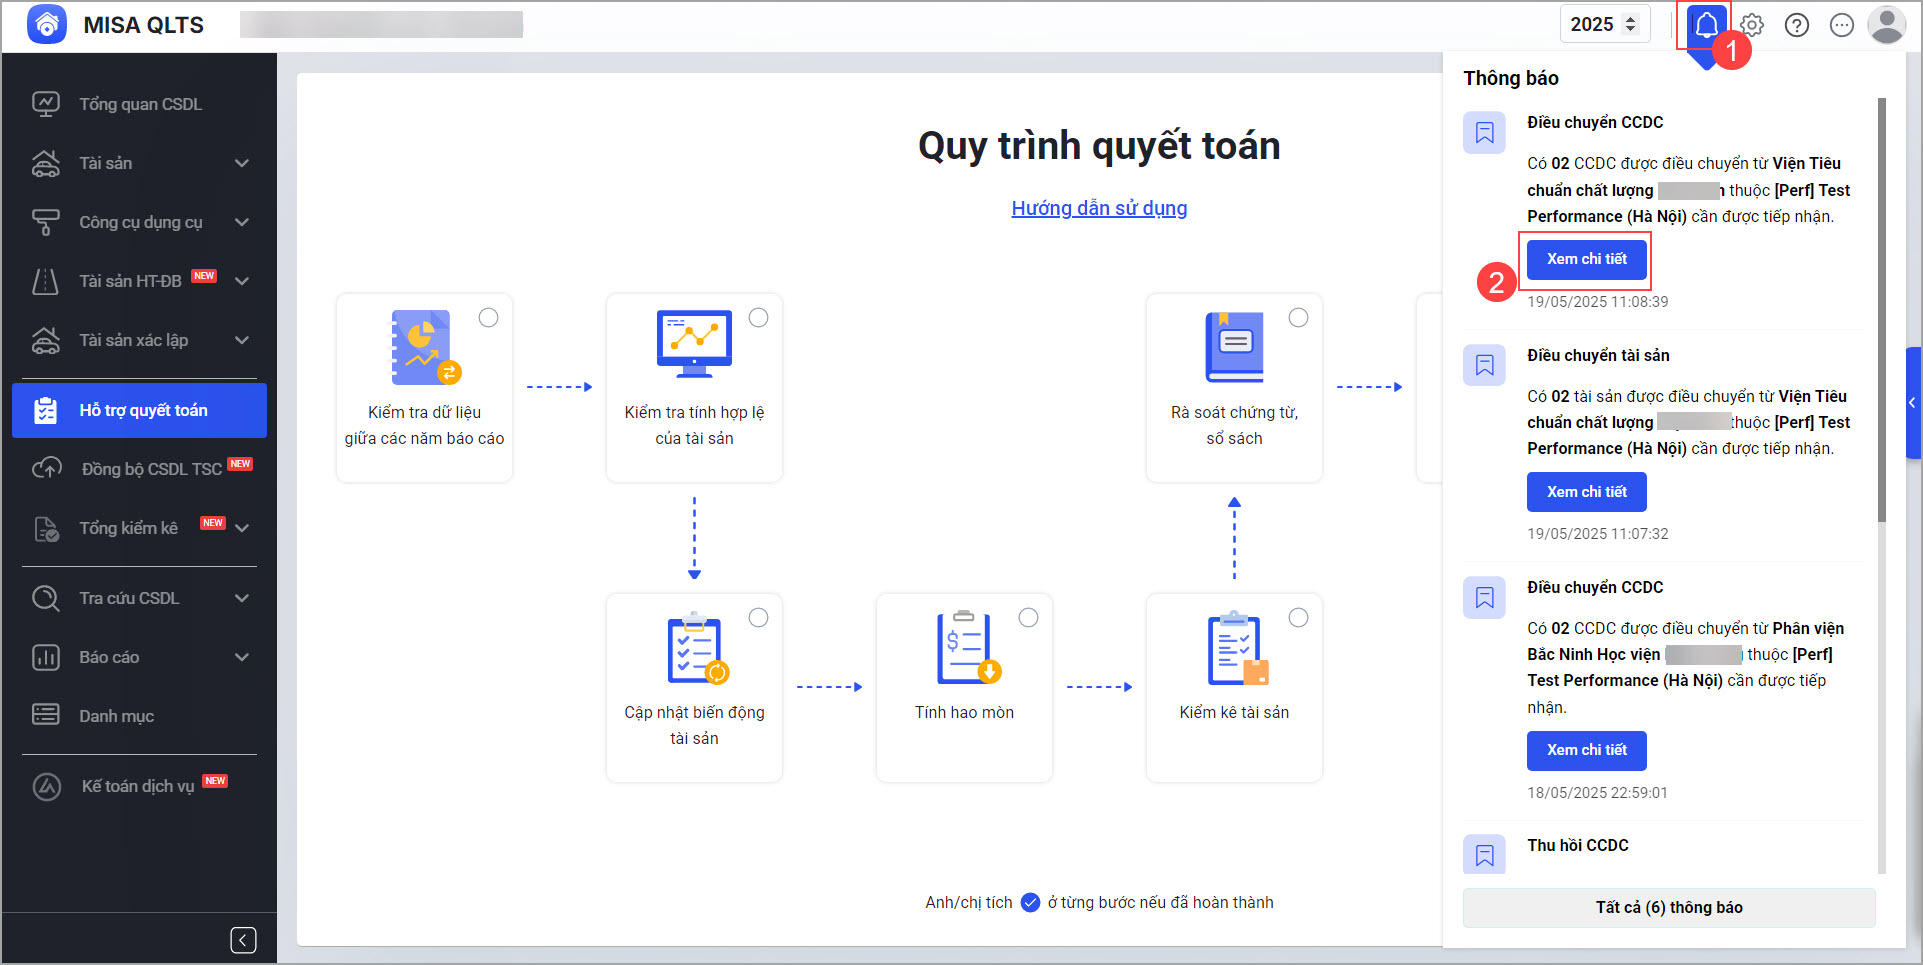Click the Công cụ dụng cụ sidebar icon
1923x965 pixels.
46,222
